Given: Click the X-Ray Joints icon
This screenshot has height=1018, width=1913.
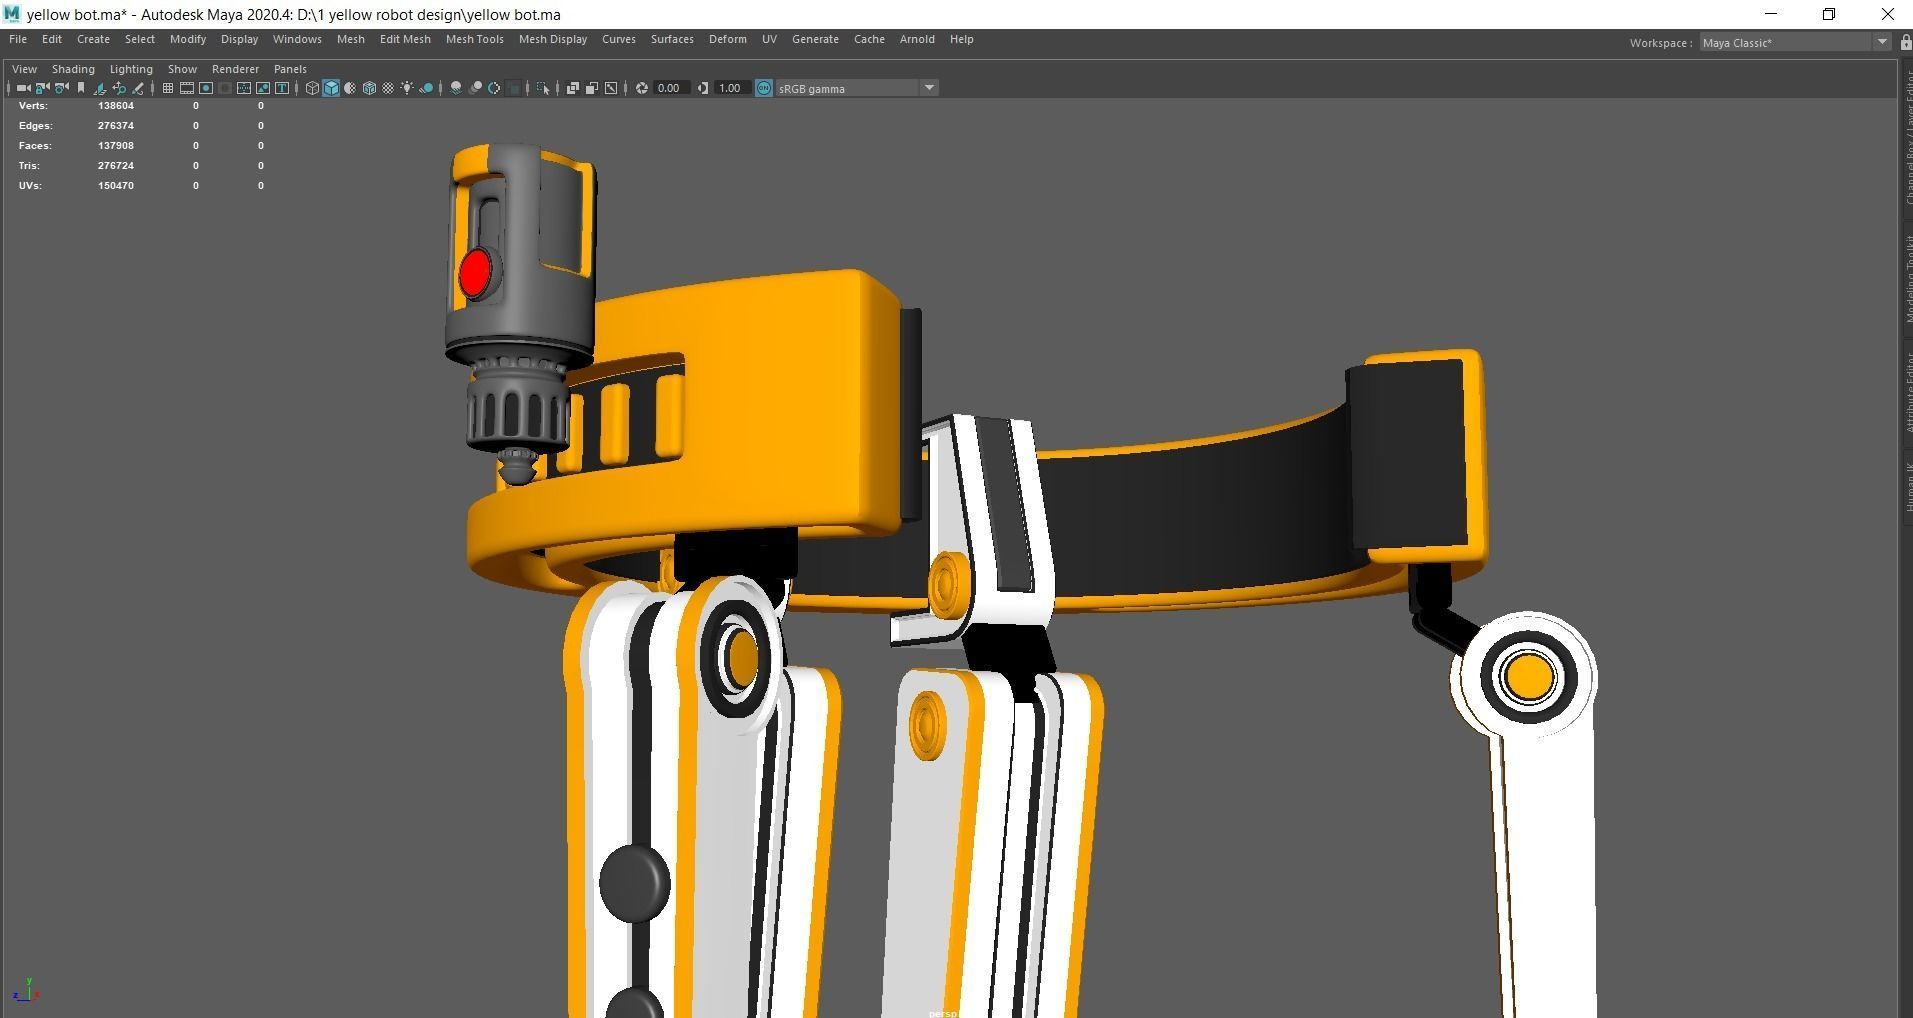Looking at the screenshot, I should (611, 88).
